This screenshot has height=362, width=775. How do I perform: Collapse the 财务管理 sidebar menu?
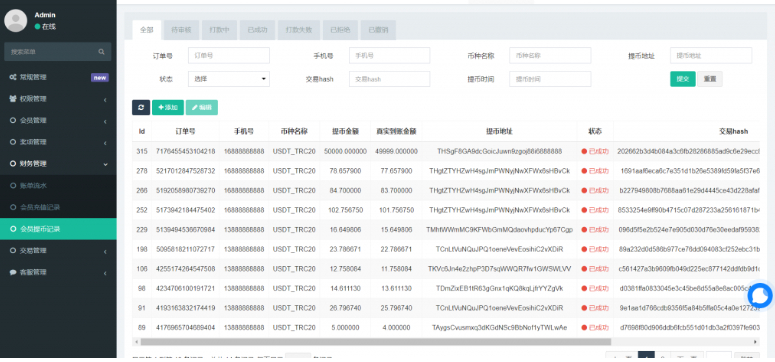click(x=58, y=164)
